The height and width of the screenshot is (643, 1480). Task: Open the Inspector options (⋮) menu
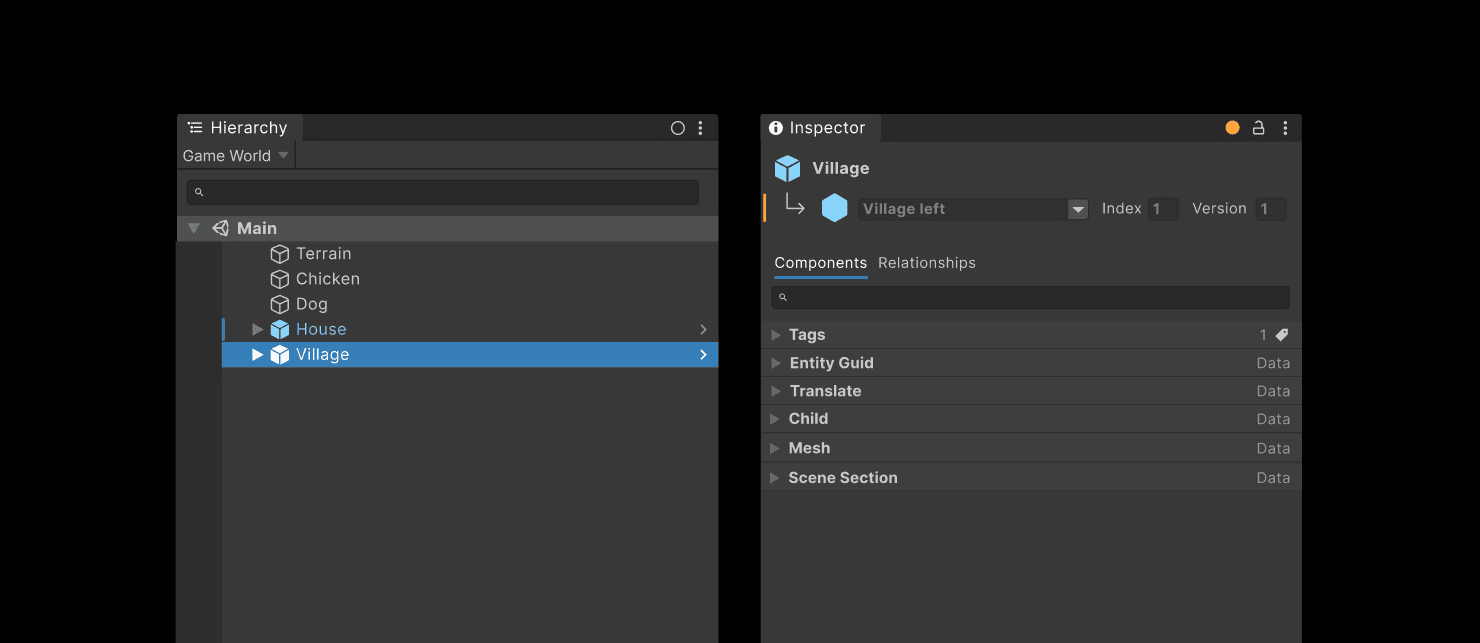pos(1285,127)
